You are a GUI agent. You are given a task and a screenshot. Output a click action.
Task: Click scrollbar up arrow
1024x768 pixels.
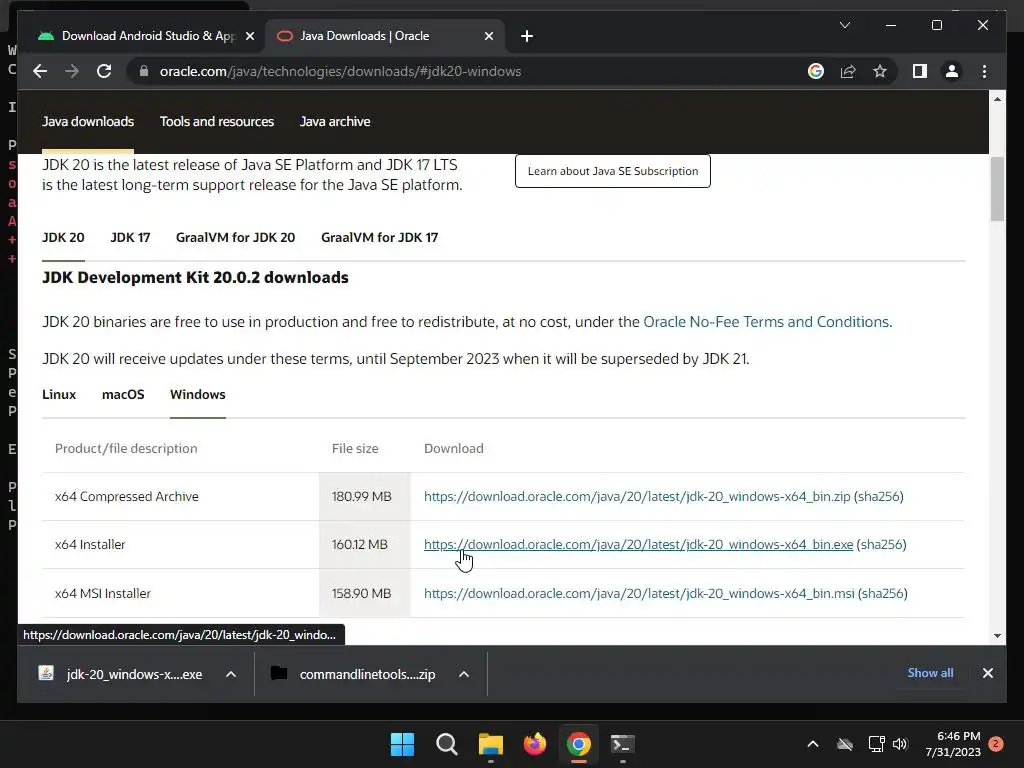point(997,99)
